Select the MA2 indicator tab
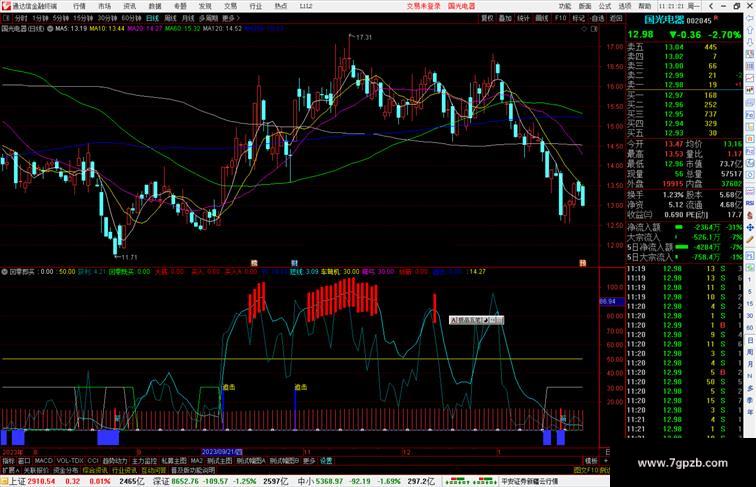 click(197, 461)
